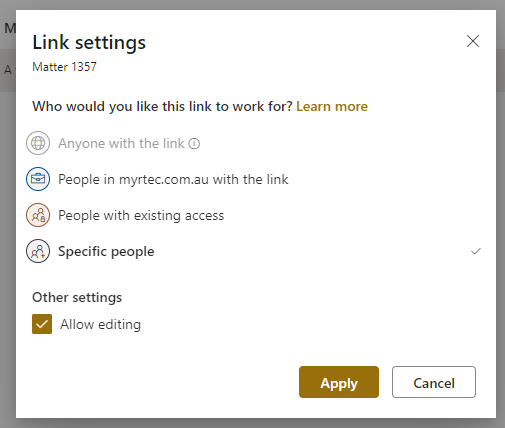This screenshot has width=505, height=428.
Task: Select the Anyone with the link option text
Action: pyautogui.click(x=121, y=144)
